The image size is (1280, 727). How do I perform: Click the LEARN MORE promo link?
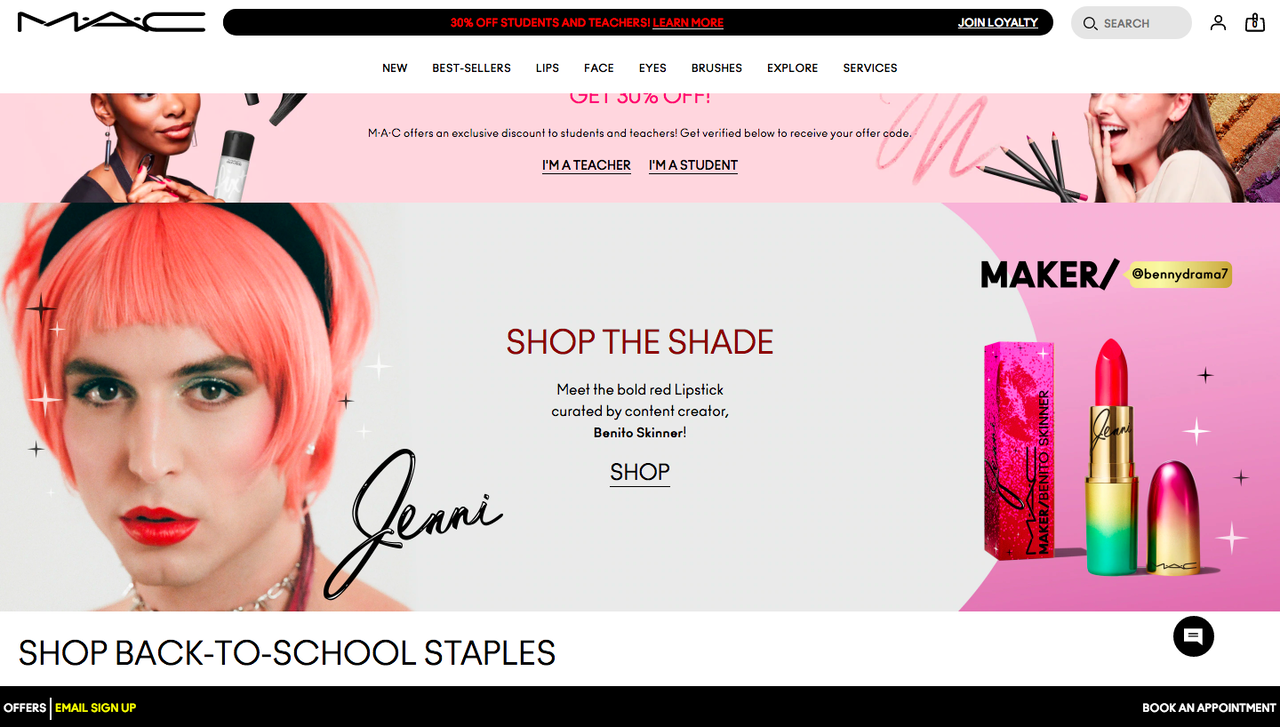(x=688, y=22)
